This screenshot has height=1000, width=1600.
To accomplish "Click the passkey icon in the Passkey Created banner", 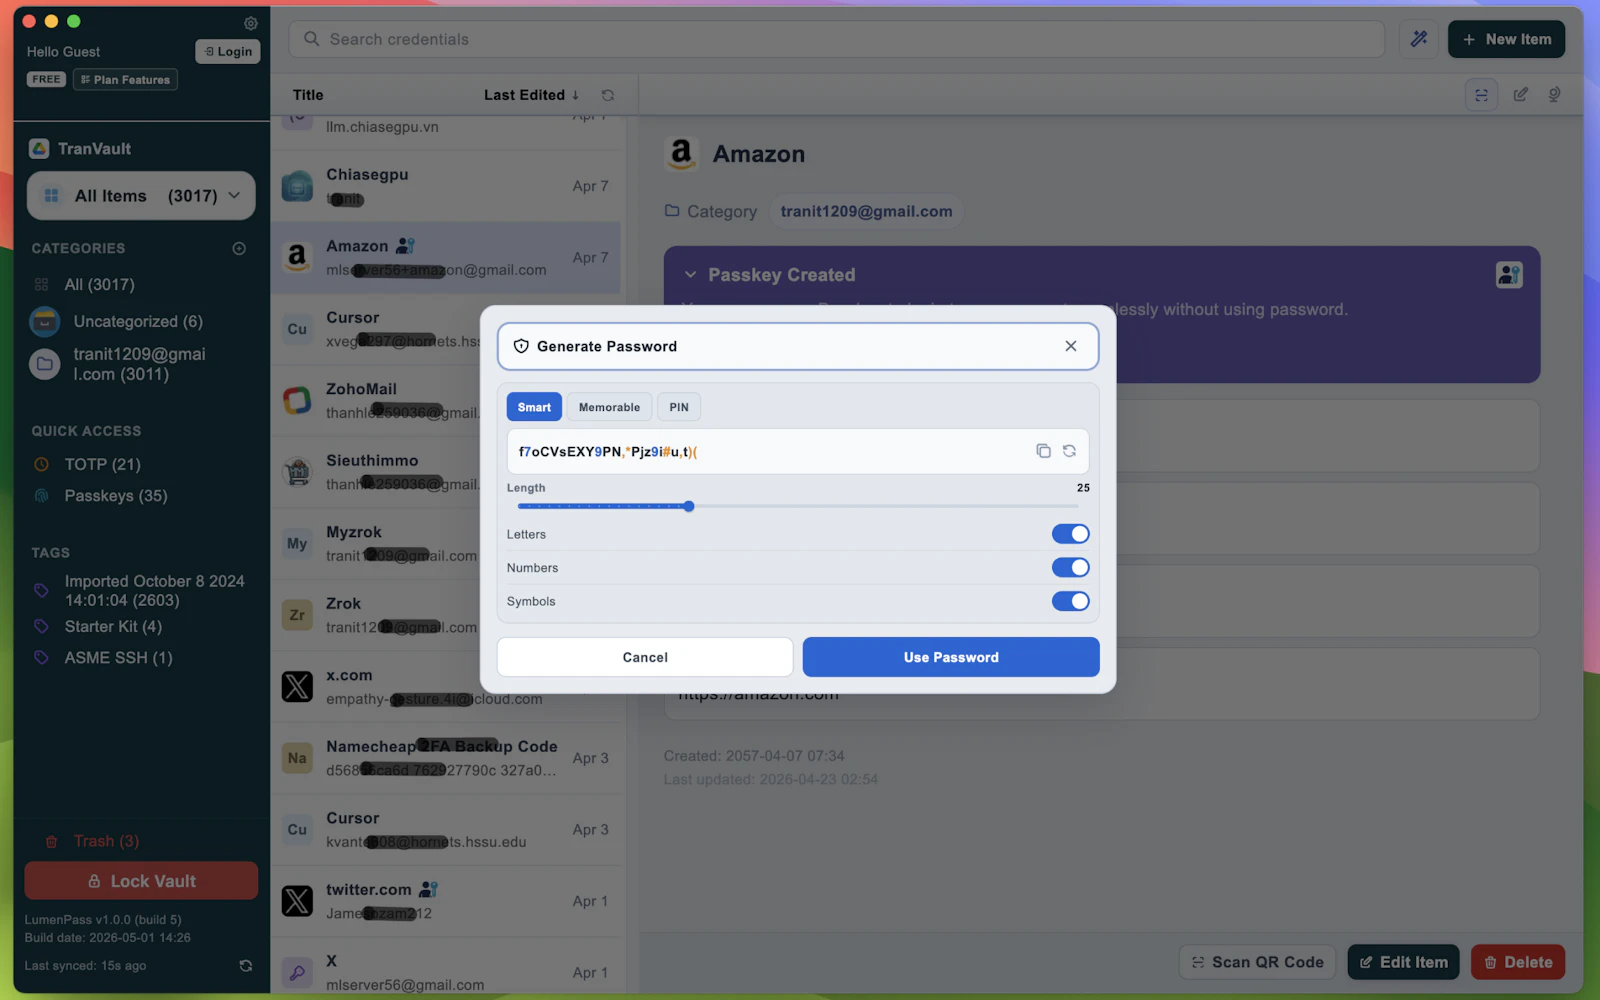I will click(1509, 274).
